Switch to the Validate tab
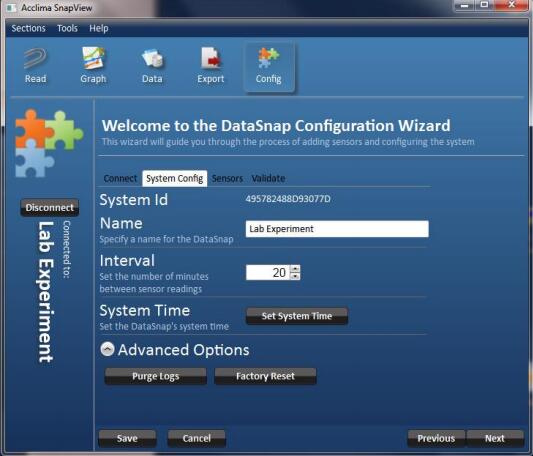 268,178
